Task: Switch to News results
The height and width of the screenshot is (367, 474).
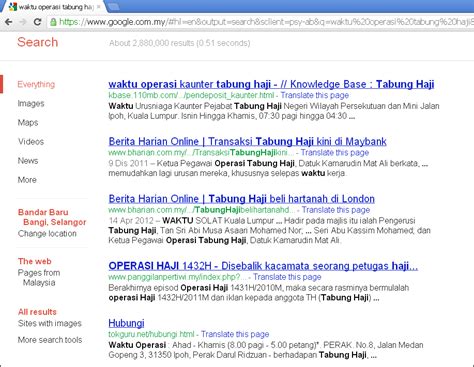Action: point(28,161)
